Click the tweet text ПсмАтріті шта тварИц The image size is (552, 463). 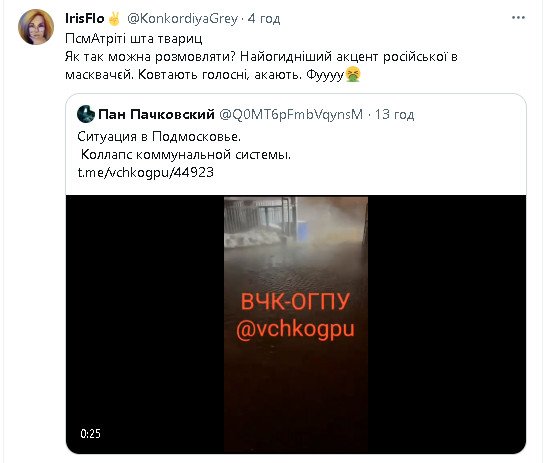134,38
